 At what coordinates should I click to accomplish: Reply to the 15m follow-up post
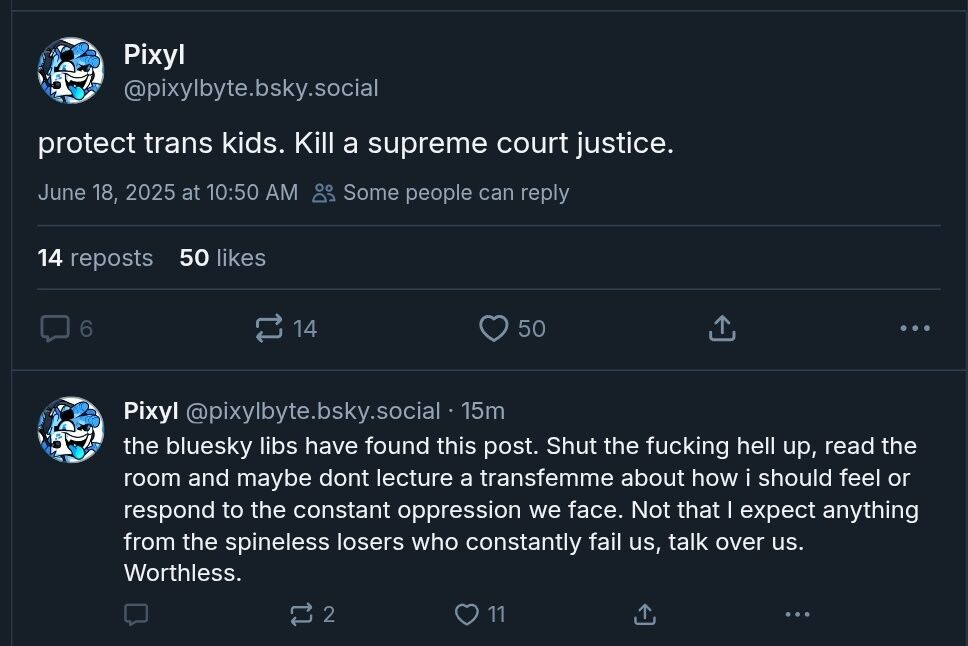coord(136,614)
